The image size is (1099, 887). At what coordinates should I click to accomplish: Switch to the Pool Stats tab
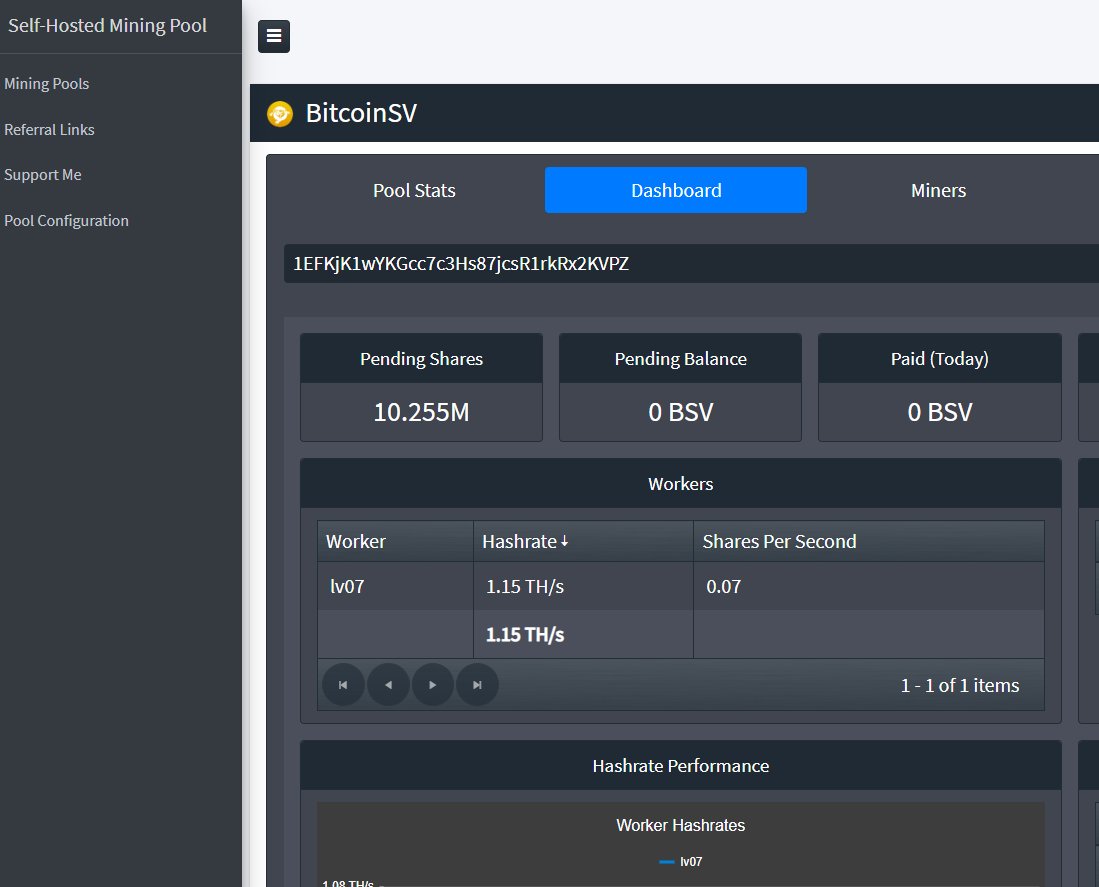(414, 190)
